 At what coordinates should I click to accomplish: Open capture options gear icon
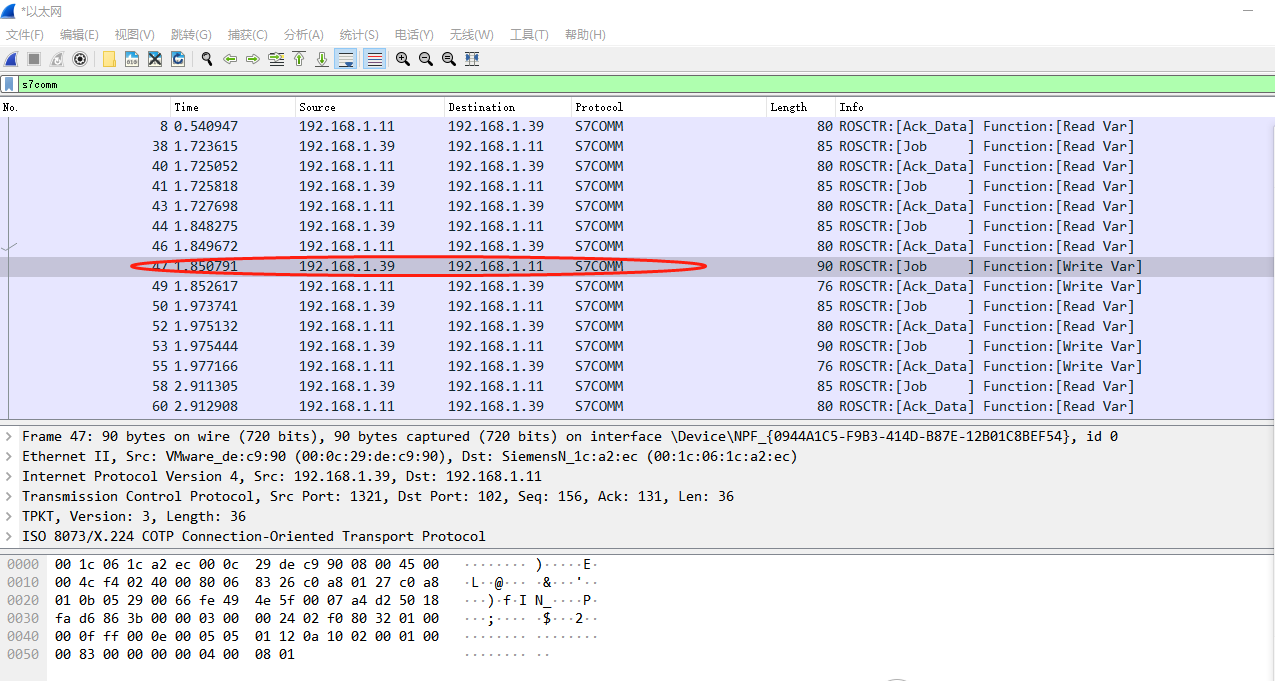coord(80,59)
